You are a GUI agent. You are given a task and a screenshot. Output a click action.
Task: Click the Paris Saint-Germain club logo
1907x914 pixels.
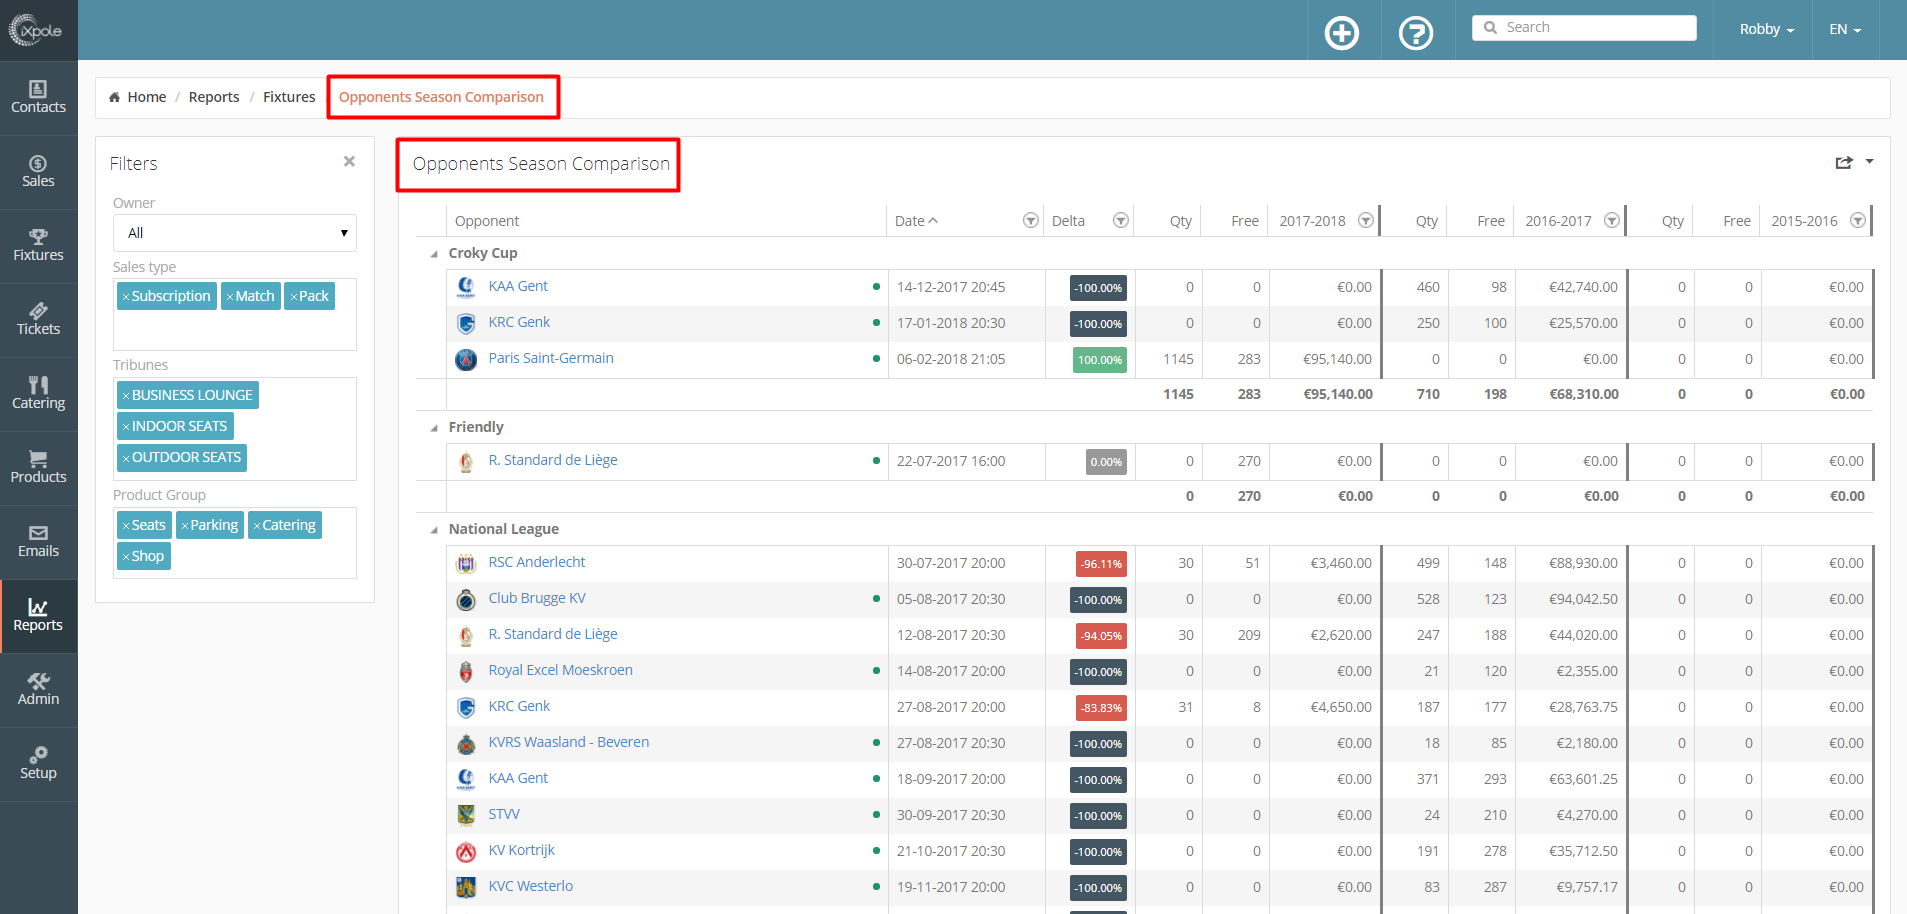pyautogui.click(x=466, y=359)
